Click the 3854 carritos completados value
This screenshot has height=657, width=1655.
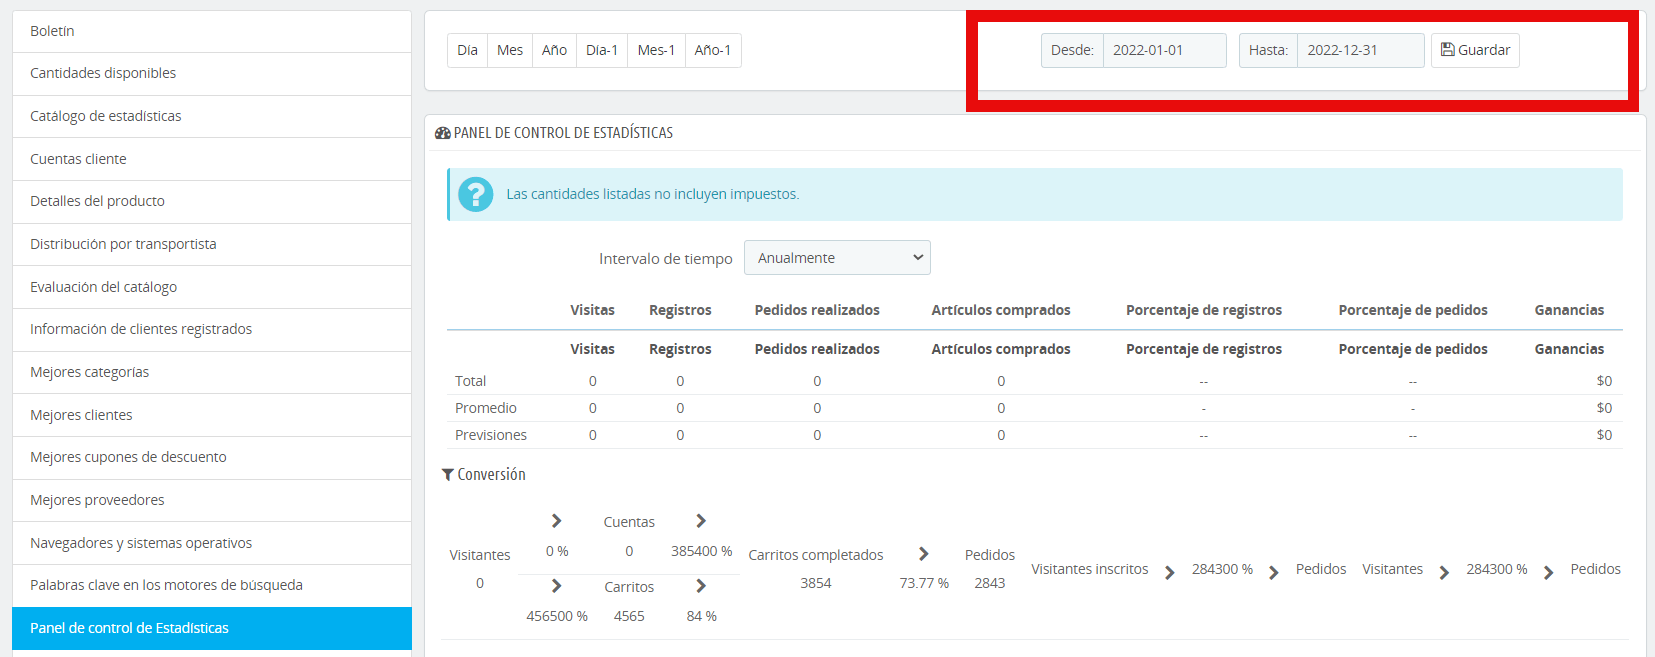coord(816,583)
